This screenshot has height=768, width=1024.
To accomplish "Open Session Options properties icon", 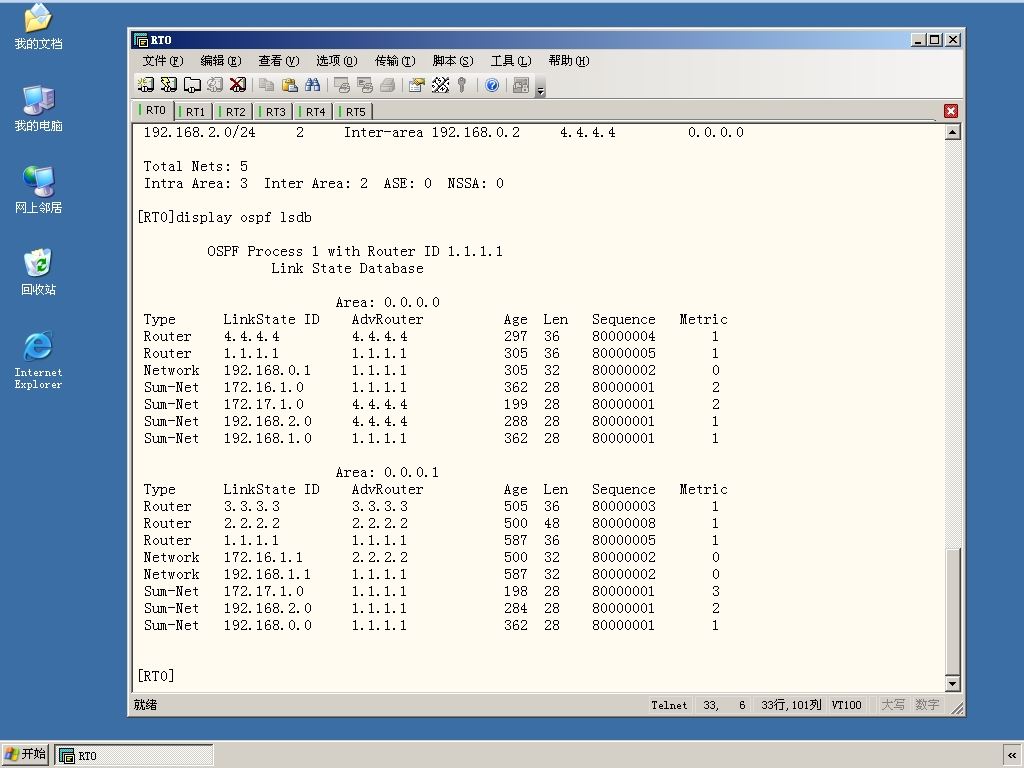I will [417, 85].
